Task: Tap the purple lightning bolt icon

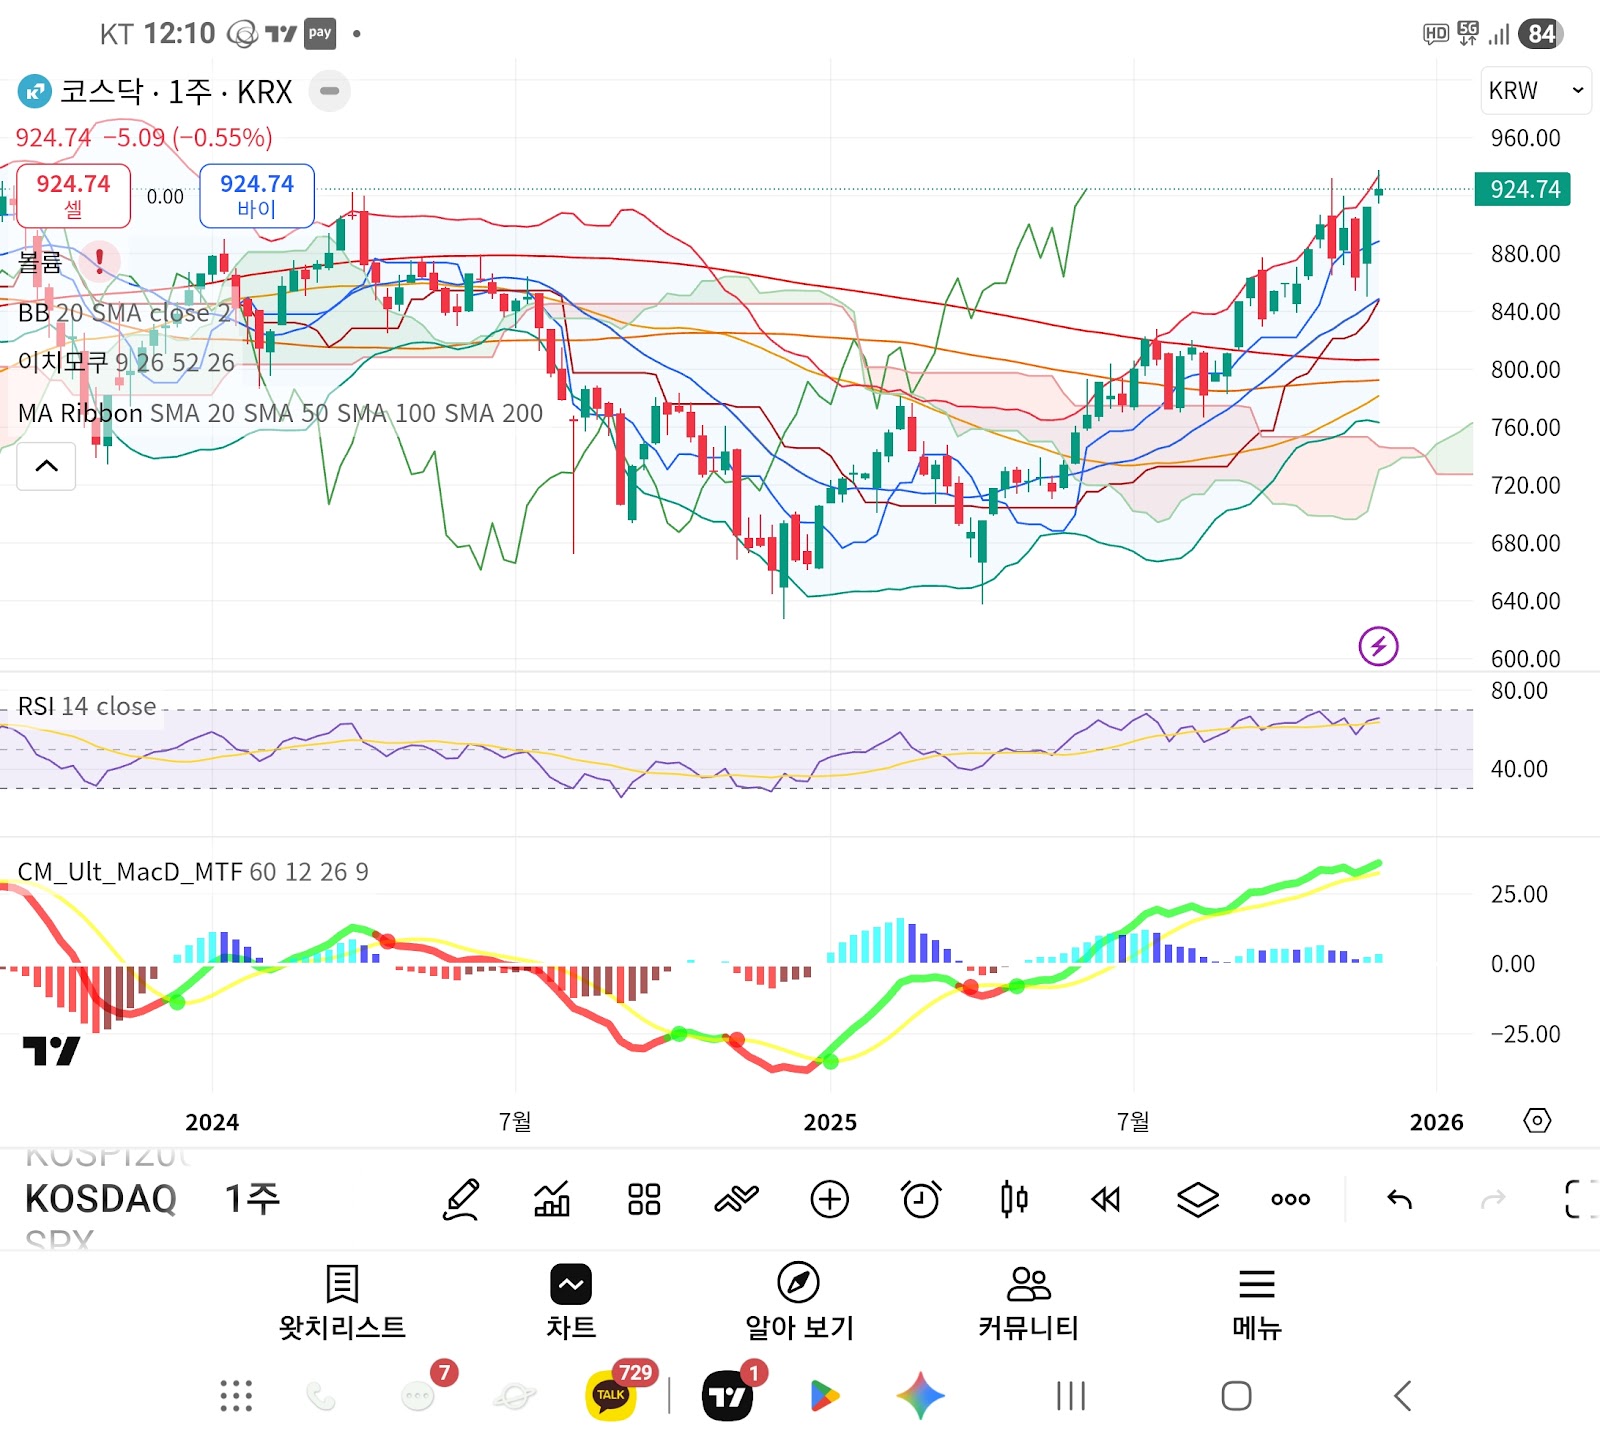Action: coord(1378,646)
